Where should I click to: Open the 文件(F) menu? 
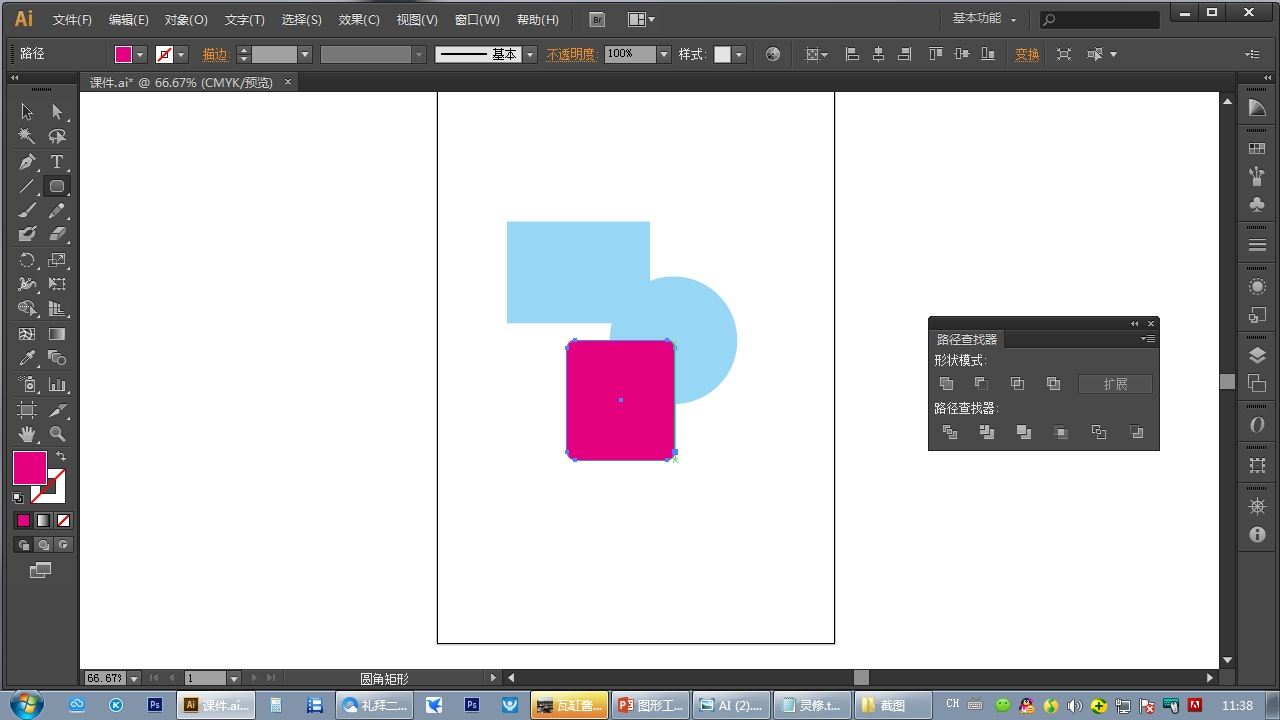click(x=72, y=20)
